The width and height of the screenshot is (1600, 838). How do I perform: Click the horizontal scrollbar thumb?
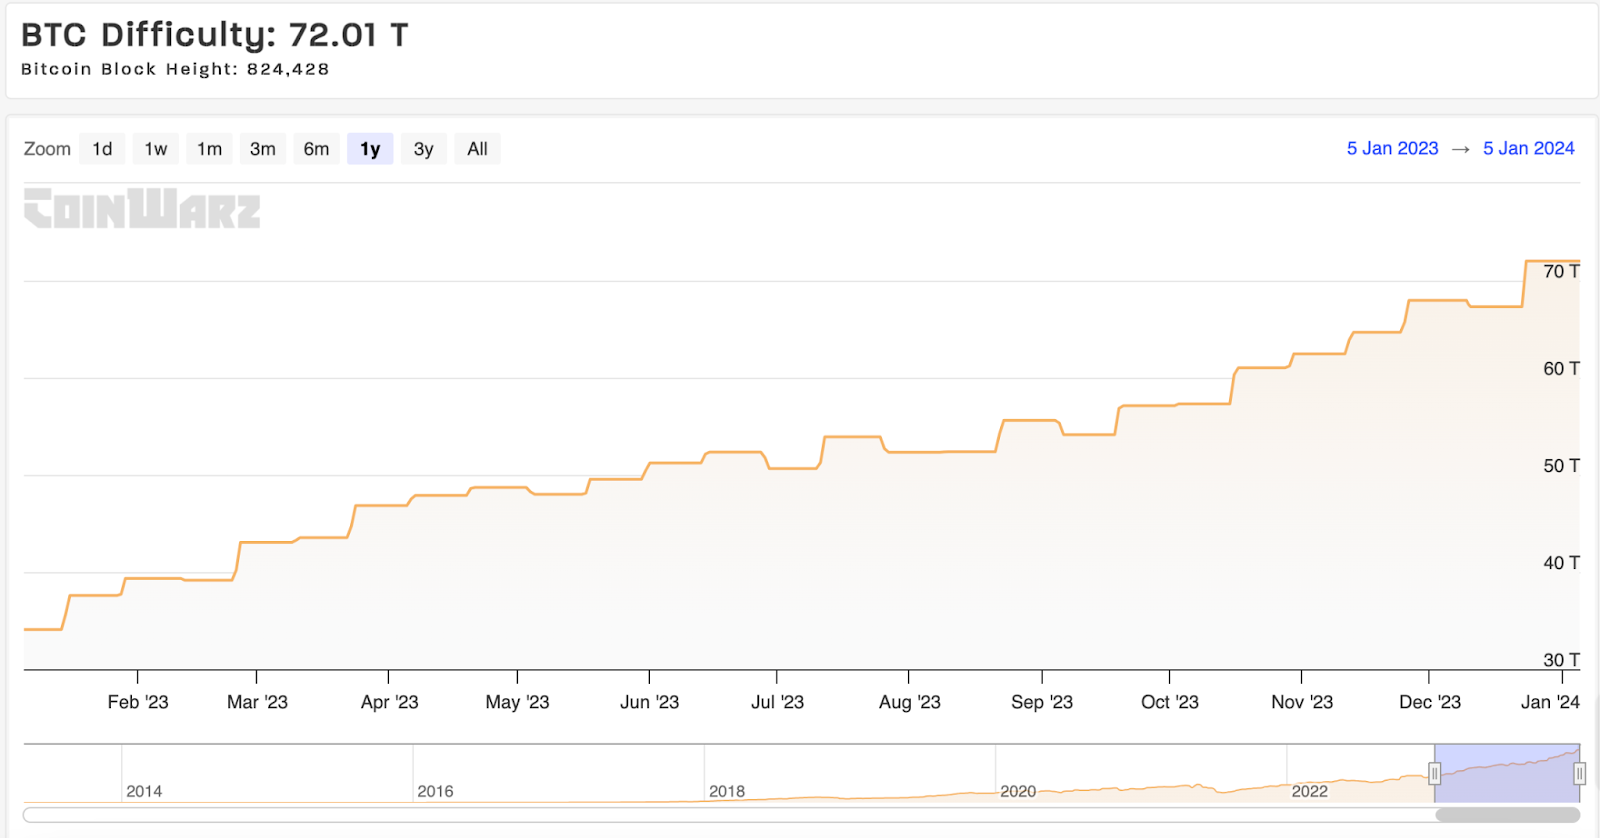pyautogui.click(x=1508, y=815)
